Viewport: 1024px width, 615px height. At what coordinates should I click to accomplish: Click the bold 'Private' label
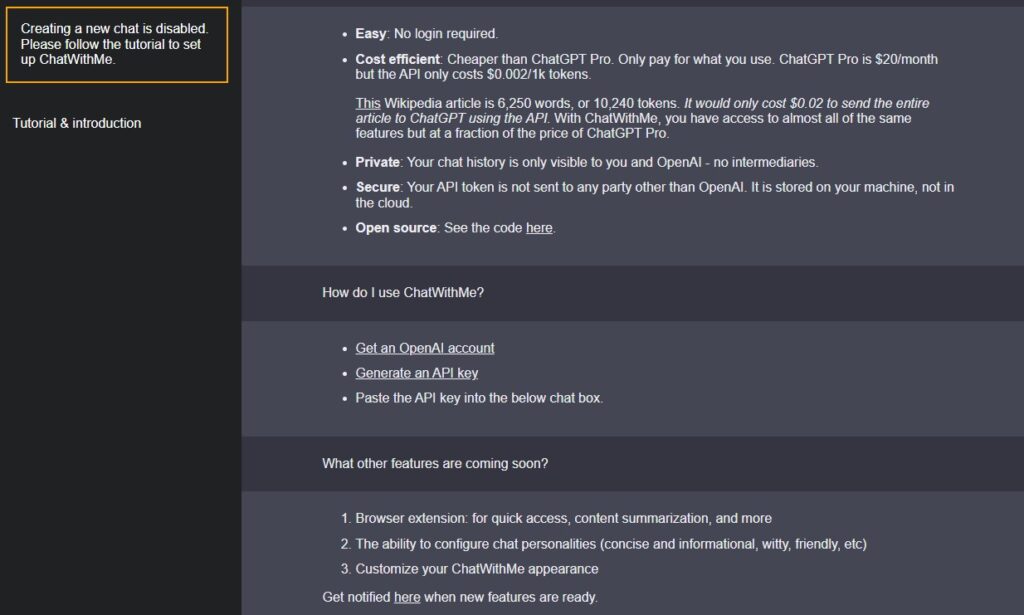(377, 162)
